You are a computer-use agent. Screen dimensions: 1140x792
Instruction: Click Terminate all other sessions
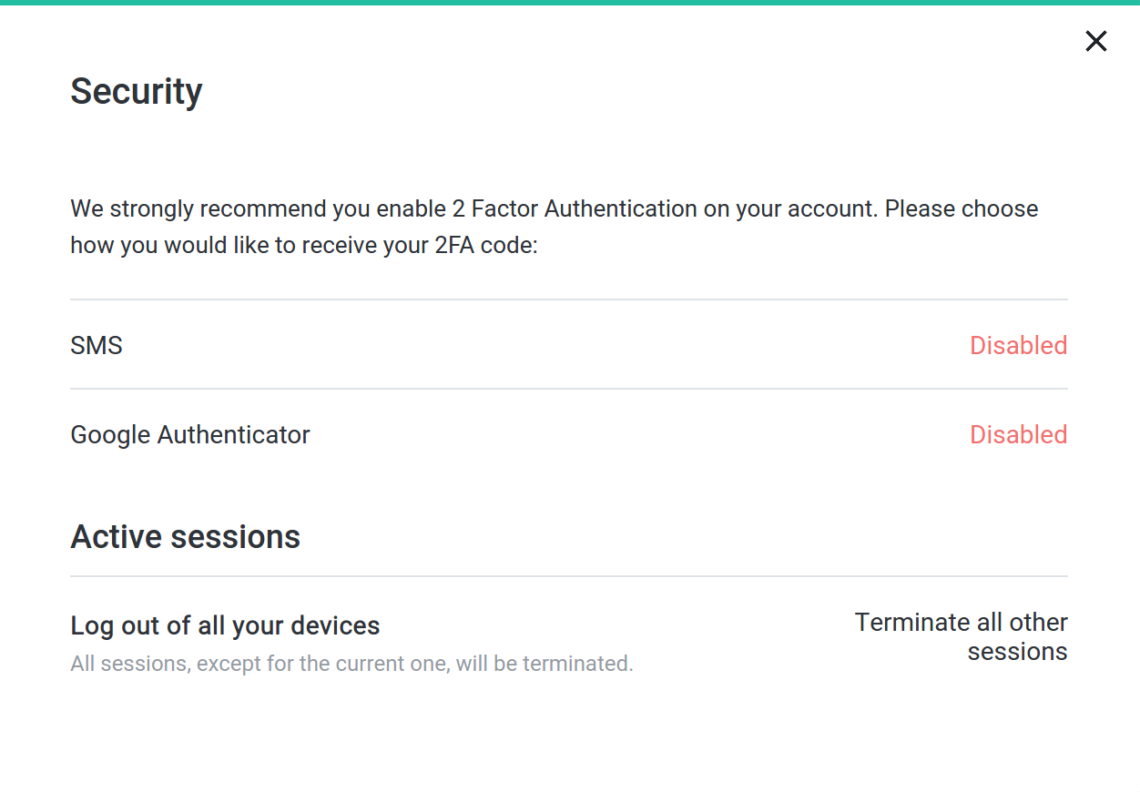pyautogui.click(x=961, y=637)
